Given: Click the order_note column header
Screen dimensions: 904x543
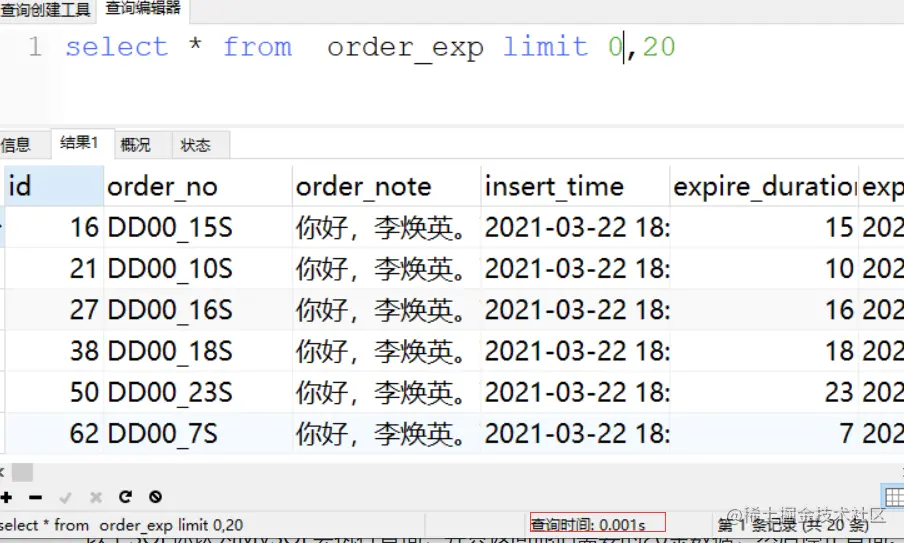Looking at the screenshot, I should (386, 186).
